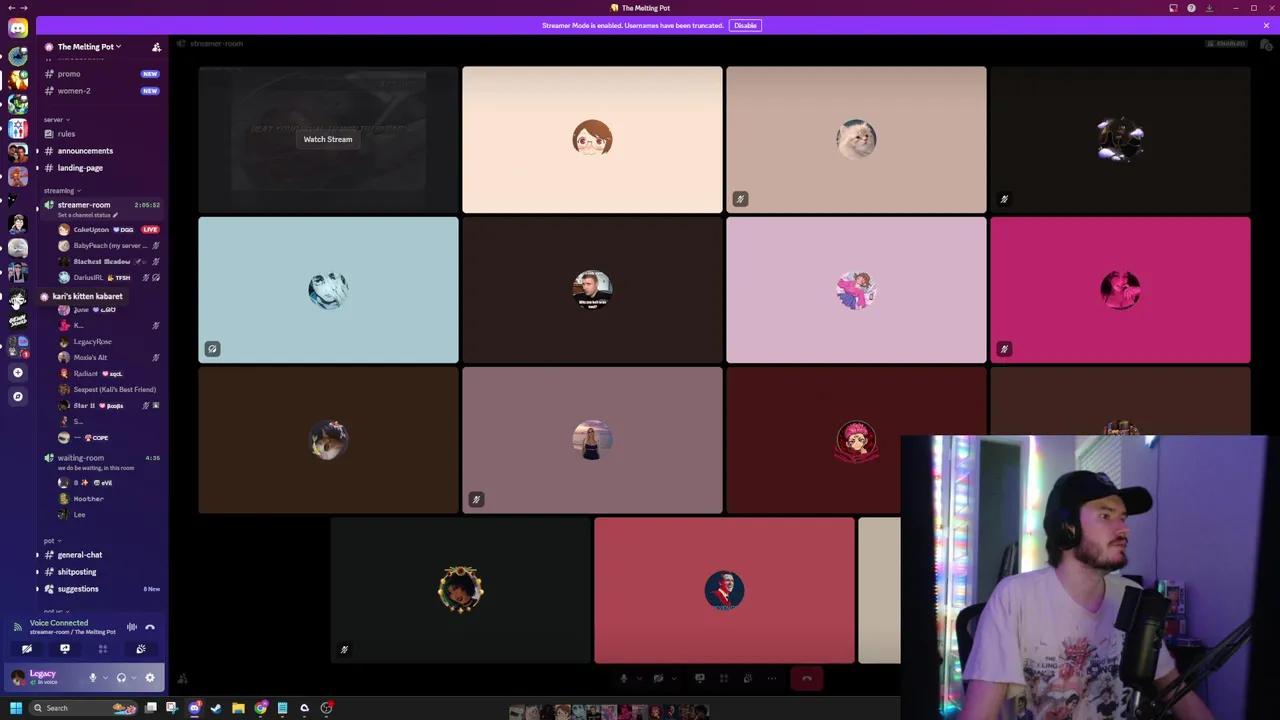Screen dimensions: 1280x720
Task: Open more call options with the ellipsis icon
Action: [x=772, y=678]
